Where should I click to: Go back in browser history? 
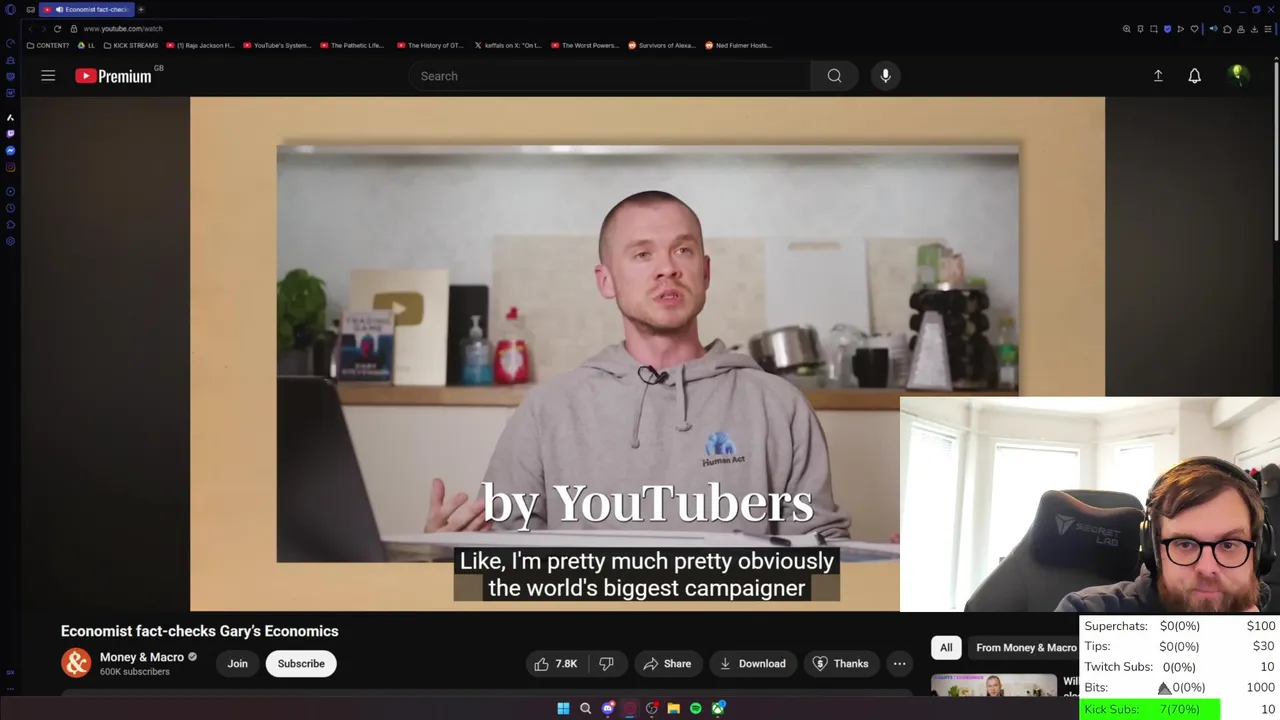[x=31, y=29]
